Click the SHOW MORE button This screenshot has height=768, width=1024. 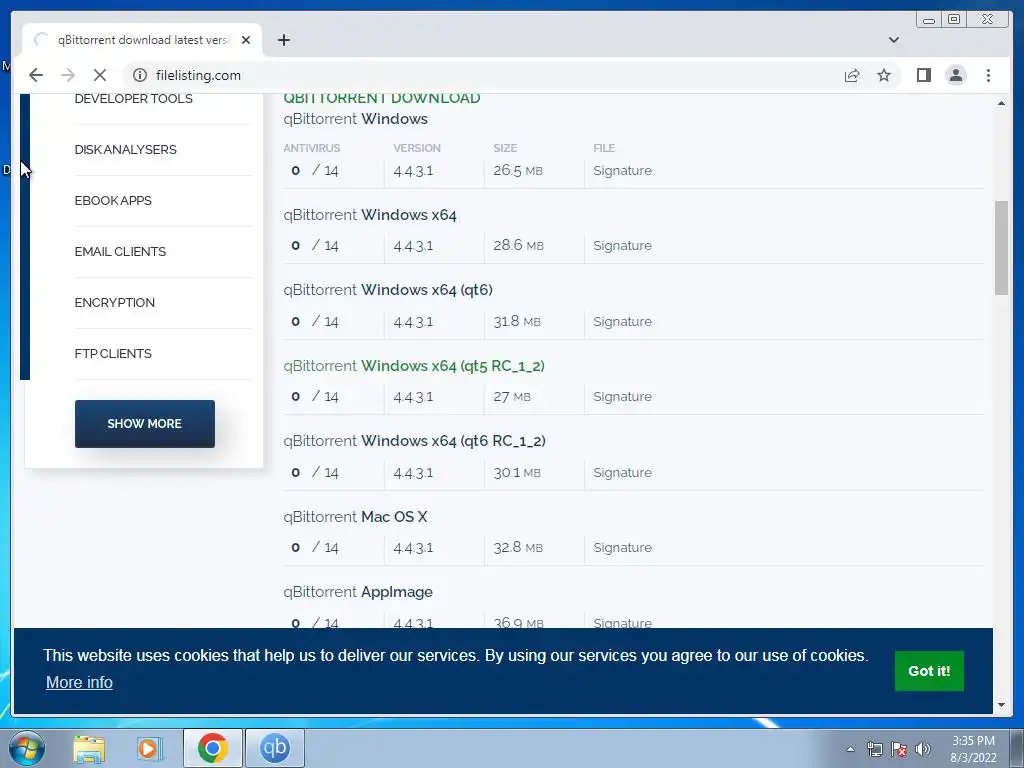tap(144, 424)
